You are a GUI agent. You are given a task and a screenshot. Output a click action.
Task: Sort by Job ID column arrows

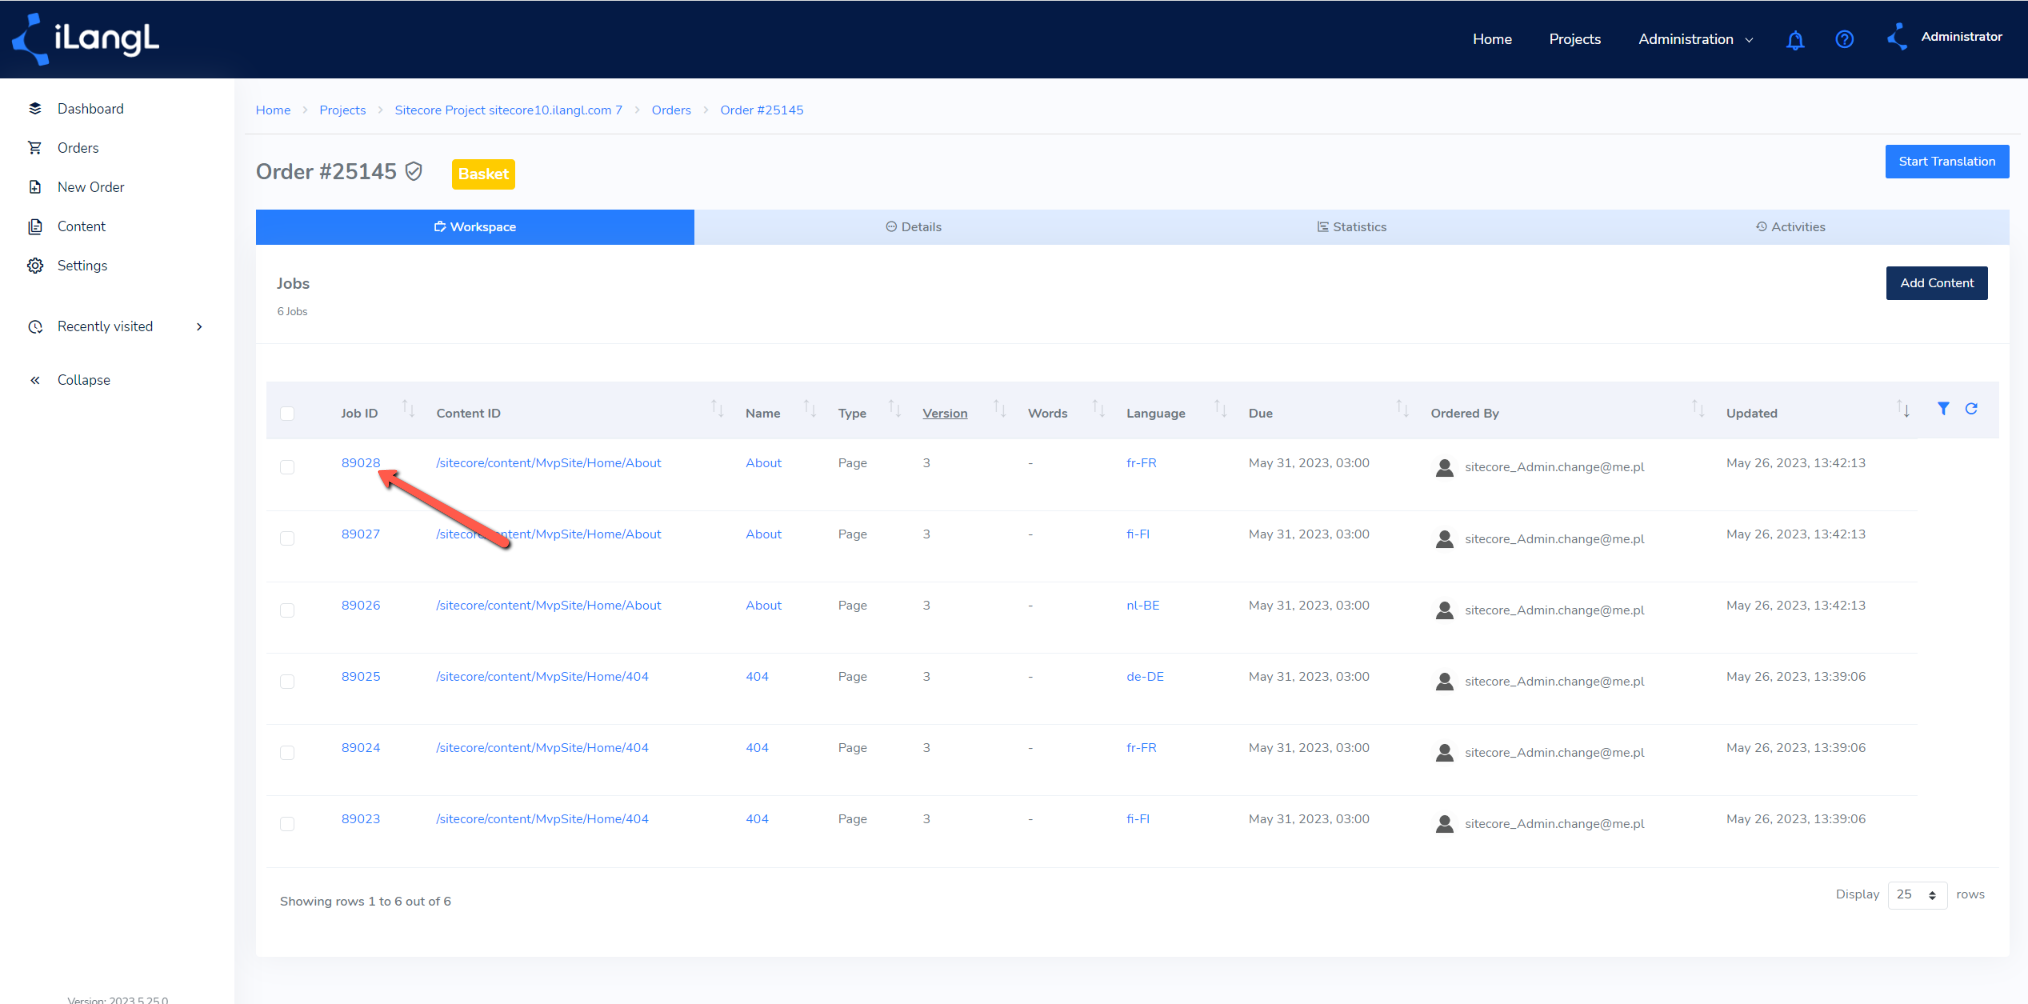coord(408,408)
